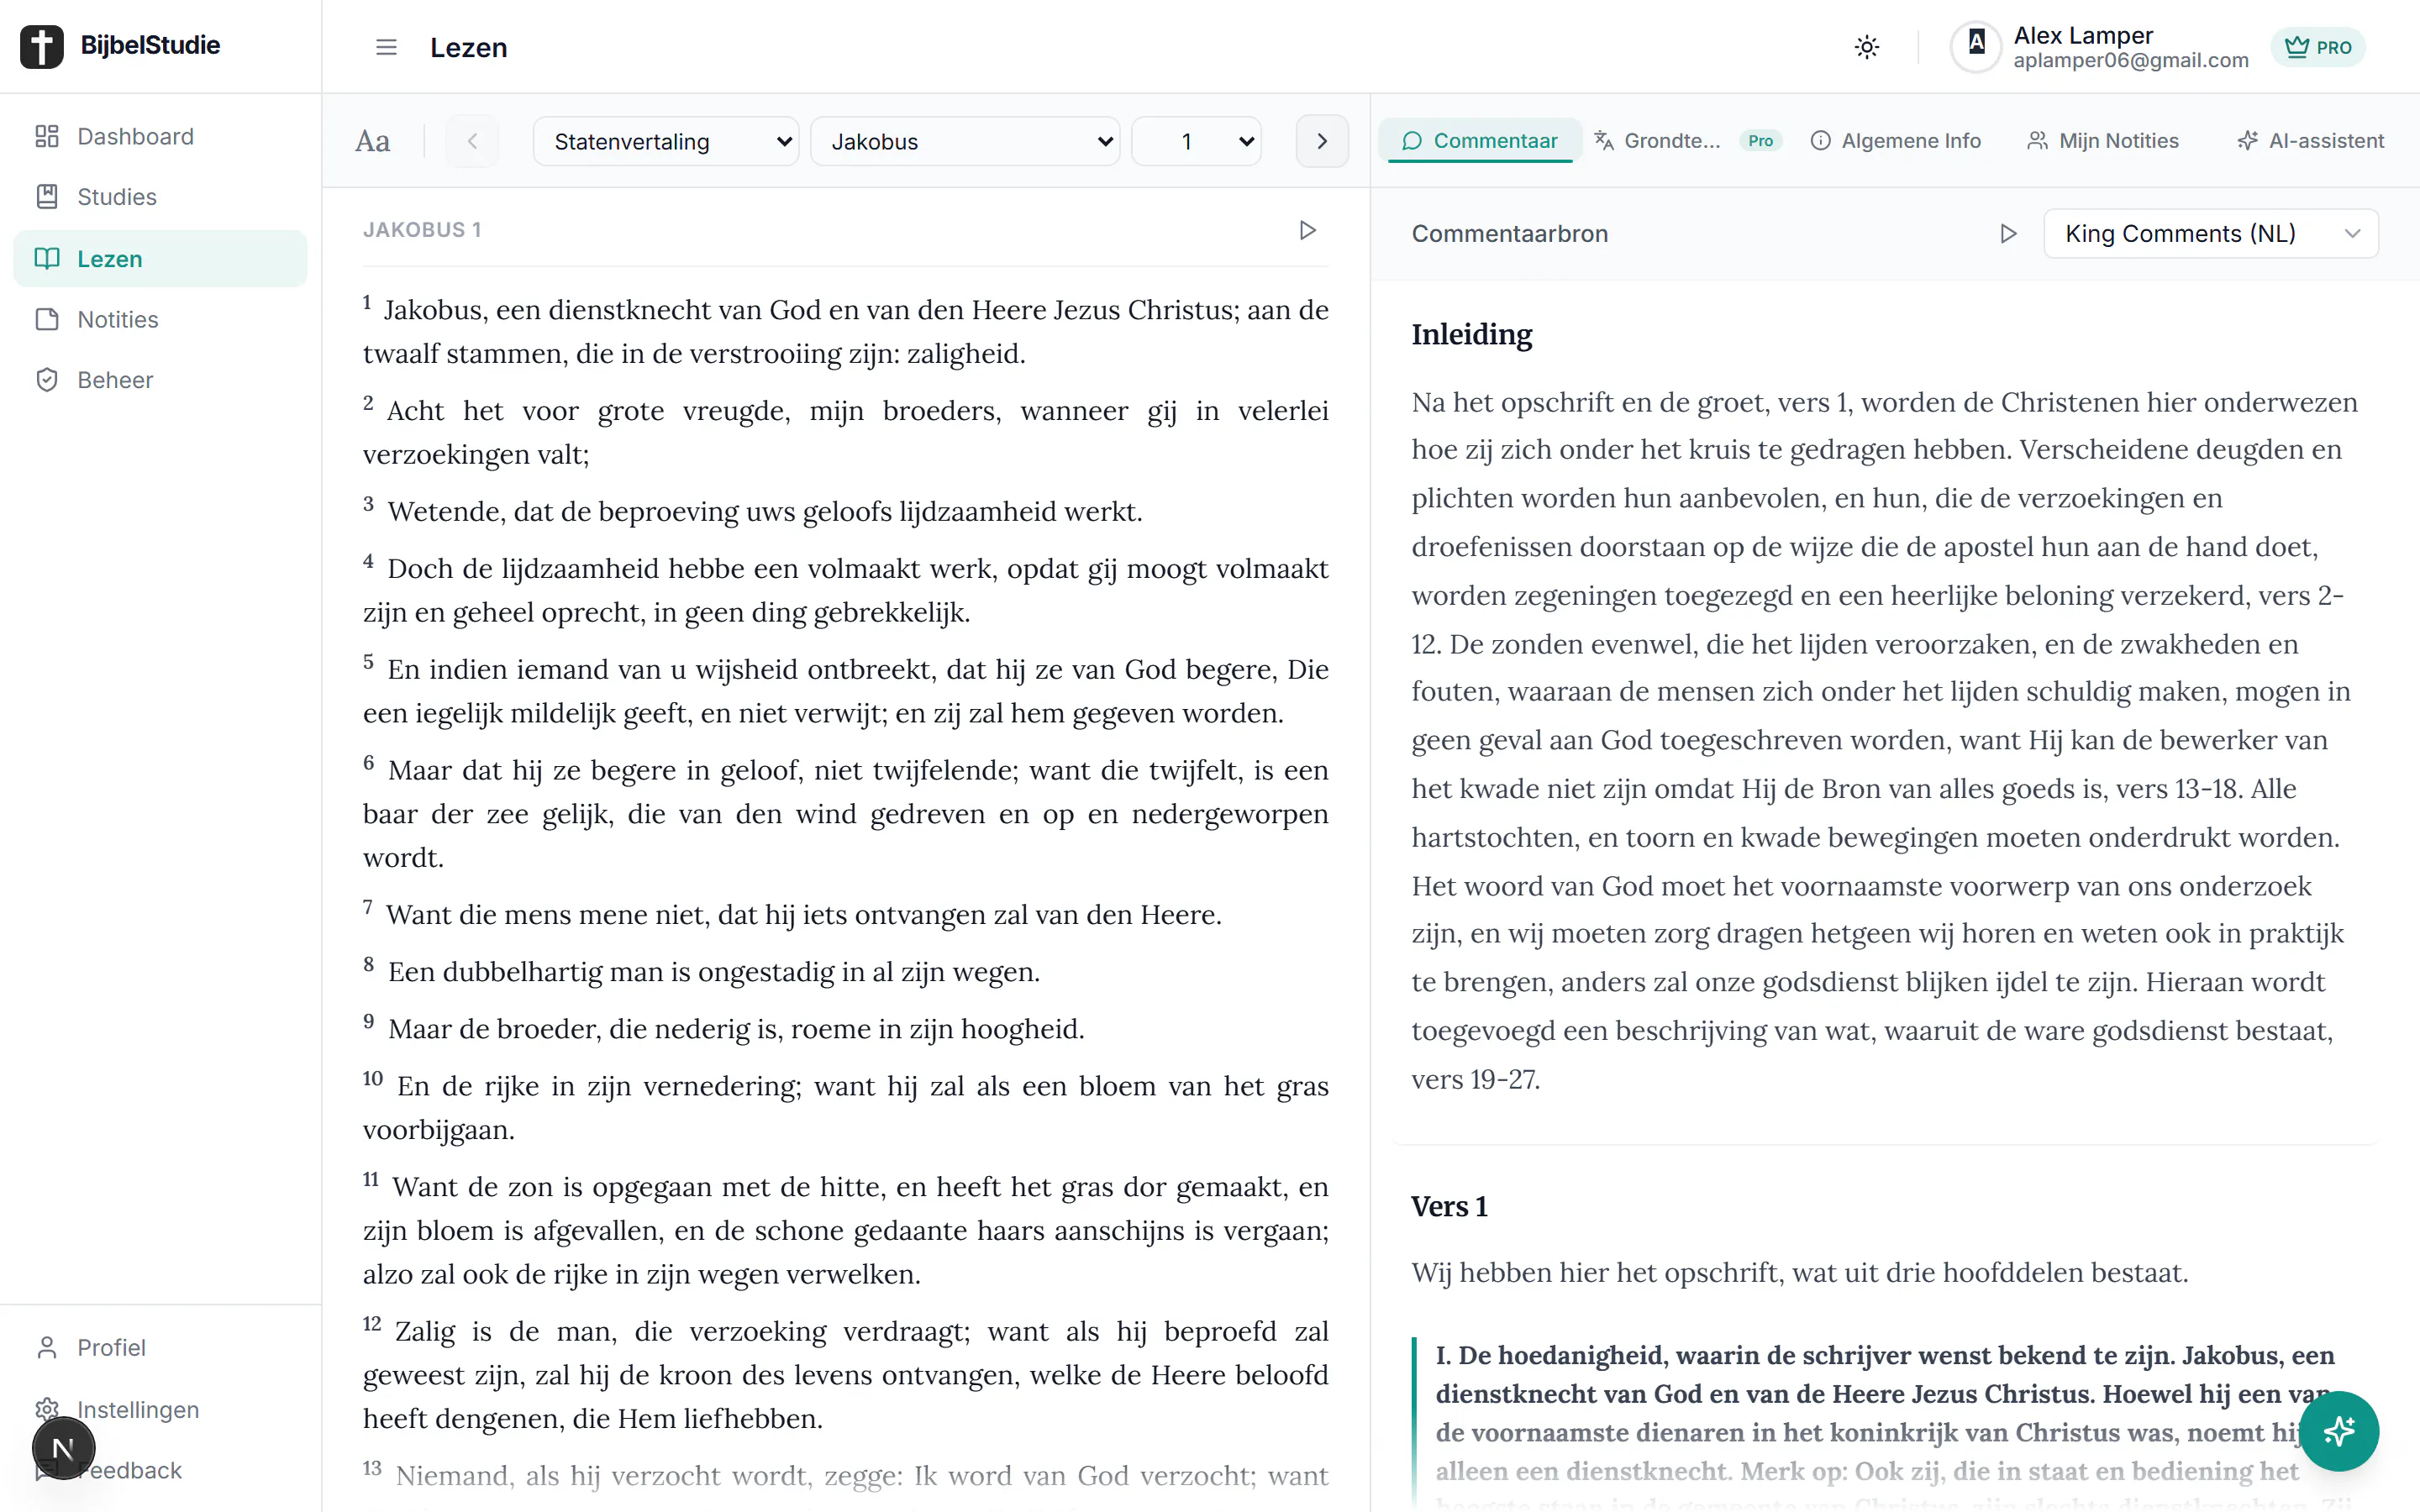Click the BijbelStudie cross logo
This screenshot has width=2420, height=1512.
click(42, 46)
